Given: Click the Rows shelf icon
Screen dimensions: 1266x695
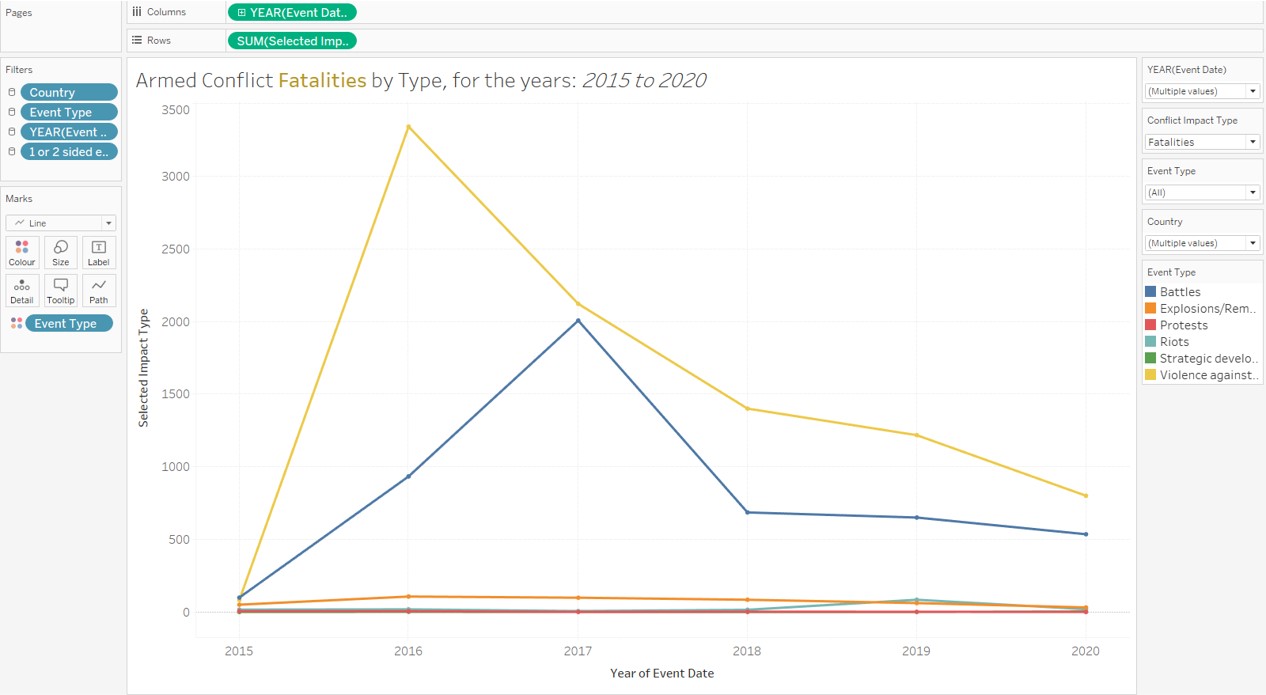Looking at the screenshot, I should [x=137, y=40].
